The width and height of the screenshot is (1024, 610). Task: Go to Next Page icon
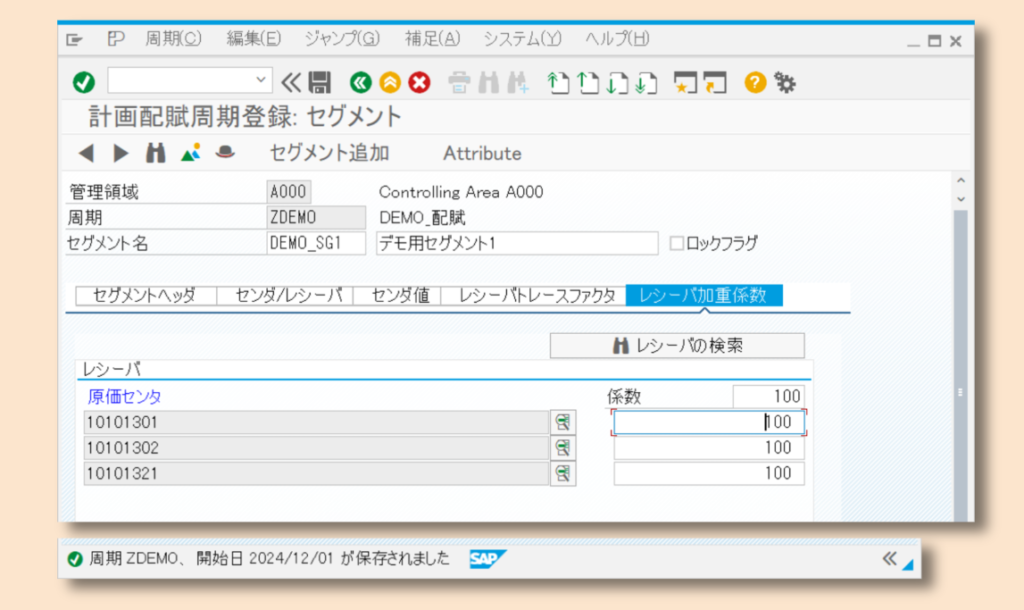click(x=617, y=83)
